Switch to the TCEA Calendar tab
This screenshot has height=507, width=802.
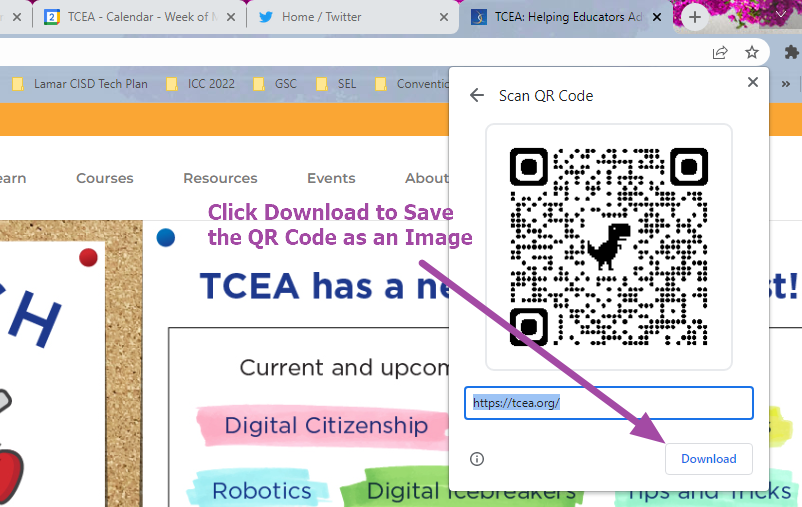[138, 17]
